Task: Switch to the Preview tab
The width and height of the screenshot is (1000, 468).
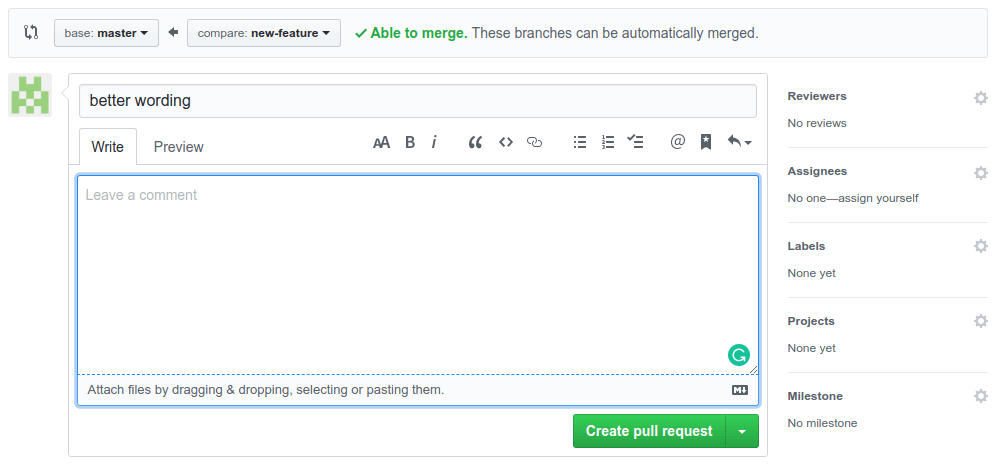Action: [x=178, y=147]
